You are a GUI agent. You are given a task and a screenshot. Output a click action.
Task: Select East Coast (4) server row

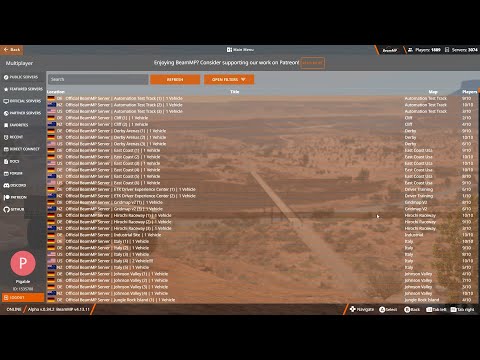click(x=262, y=170)
